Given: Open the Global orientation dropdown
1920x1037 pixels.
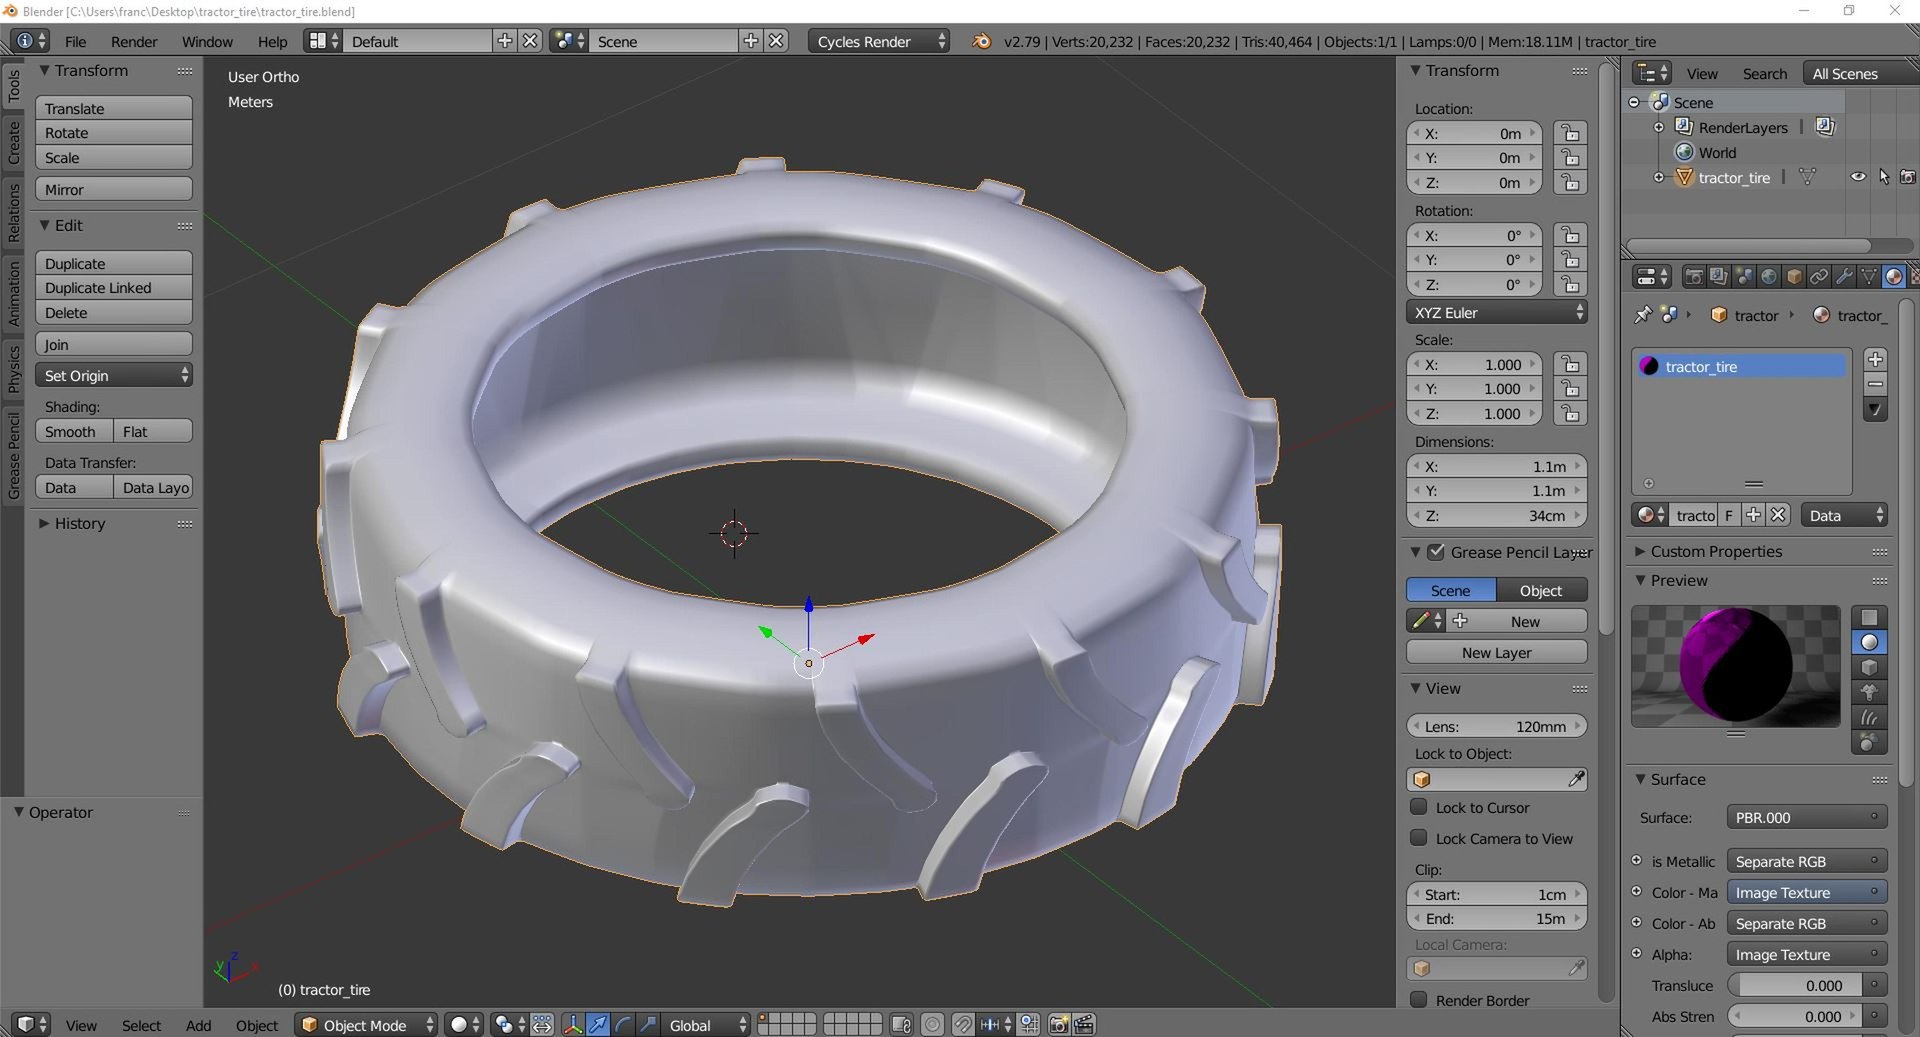Looking at the screenshot, I should click(706, 1024).
